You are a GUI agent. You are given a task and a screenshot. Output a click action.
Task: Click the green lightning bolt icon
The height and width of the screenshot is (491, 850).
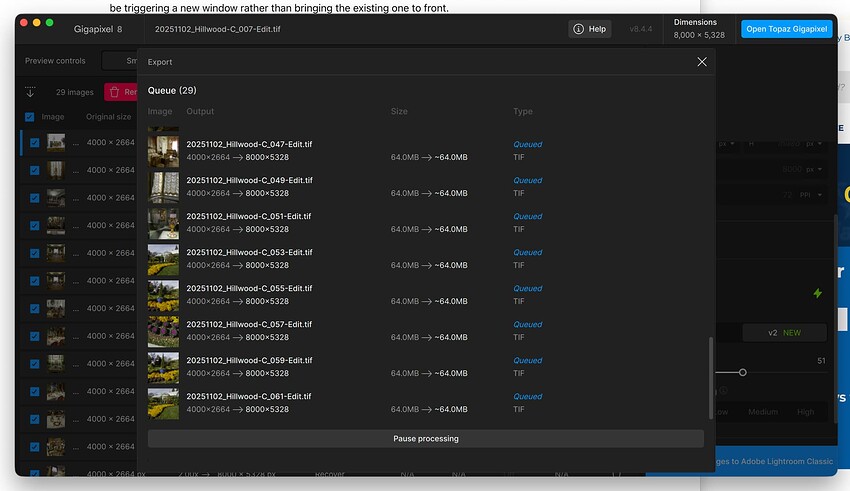coord(817,293)
